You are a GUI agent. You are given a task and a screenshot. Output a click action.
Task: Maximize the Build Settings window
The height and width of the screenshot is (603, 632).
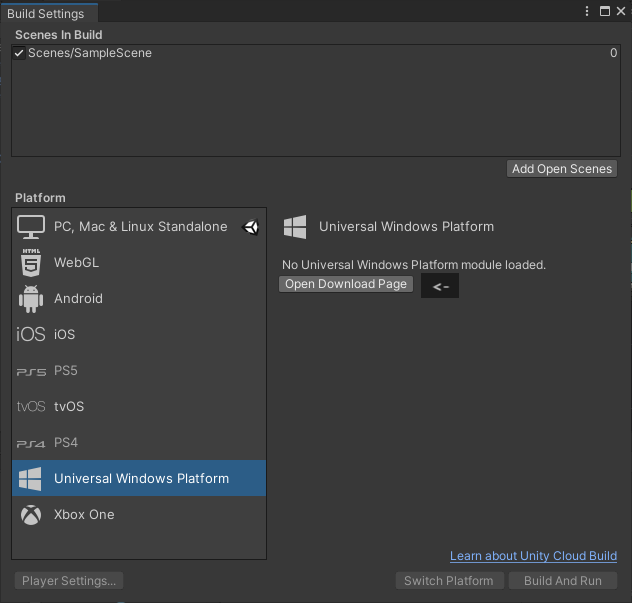click(605, 11)
